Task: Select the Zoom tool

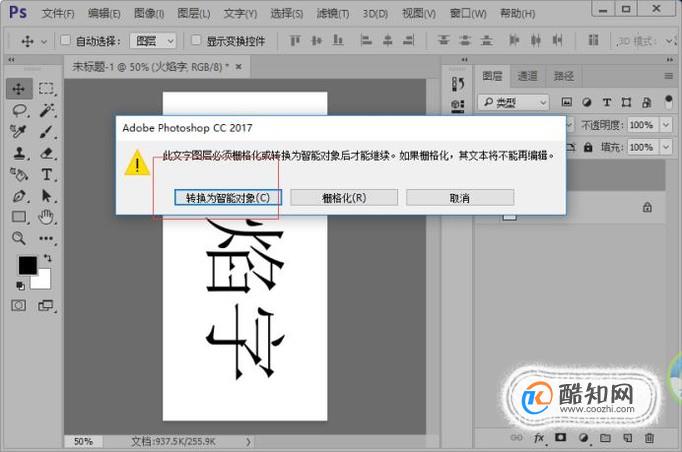Action: pyautogui.click(x=19, y=238)
